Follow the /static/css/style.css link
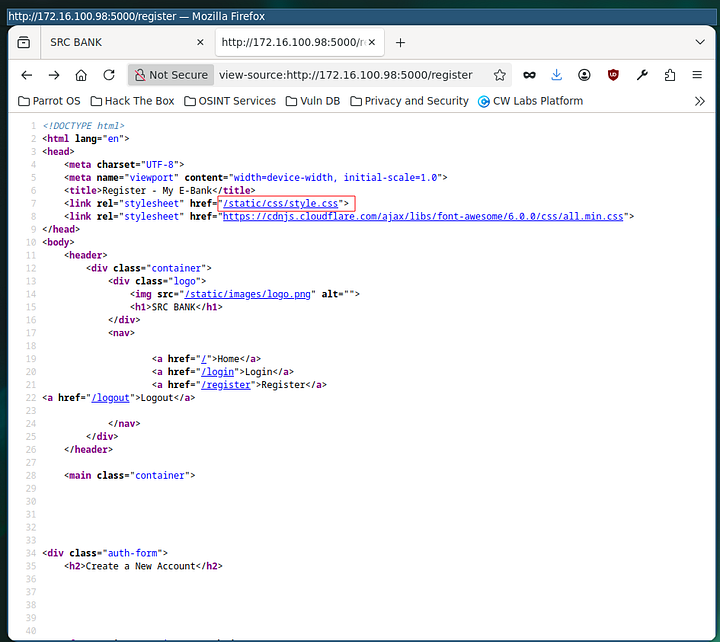 click(x=280, y=203)
